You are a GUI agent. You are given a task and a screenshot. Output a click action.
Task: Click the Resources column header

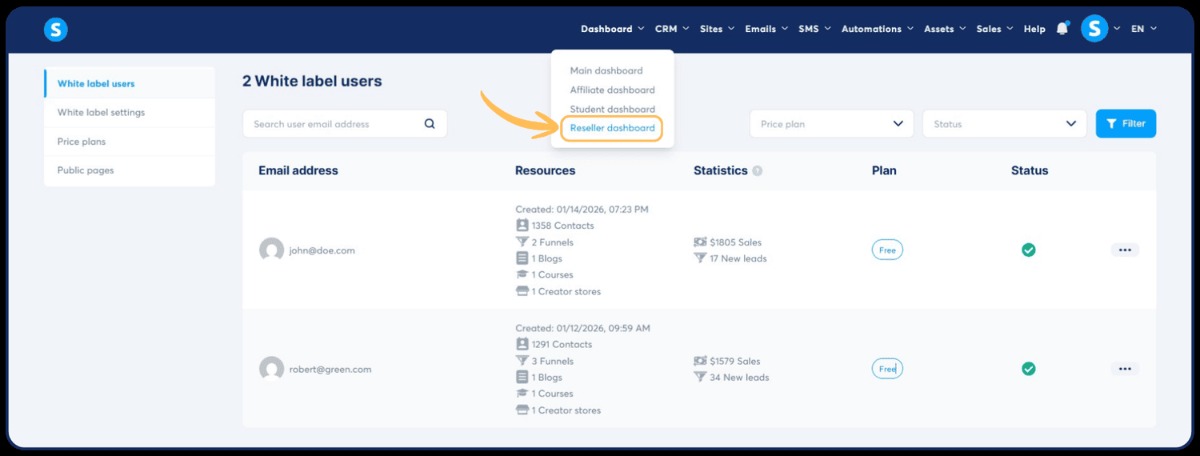[545, 171]
